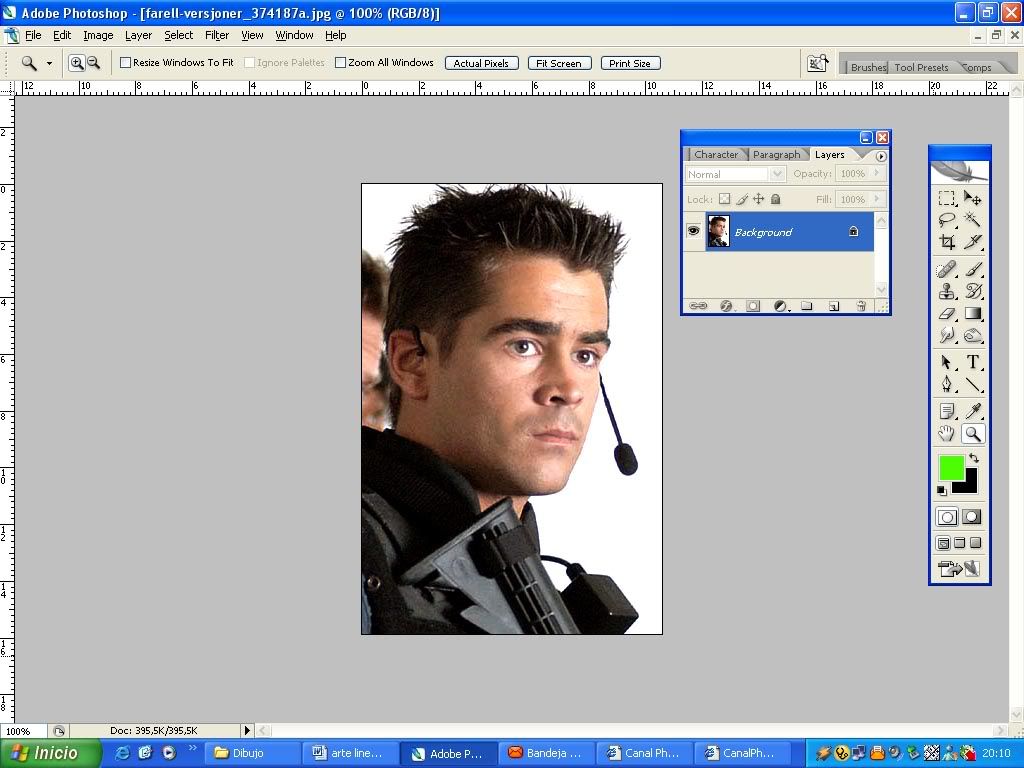Click the Actual Pixels button
Screen dimensions: 1024x768
481,63
